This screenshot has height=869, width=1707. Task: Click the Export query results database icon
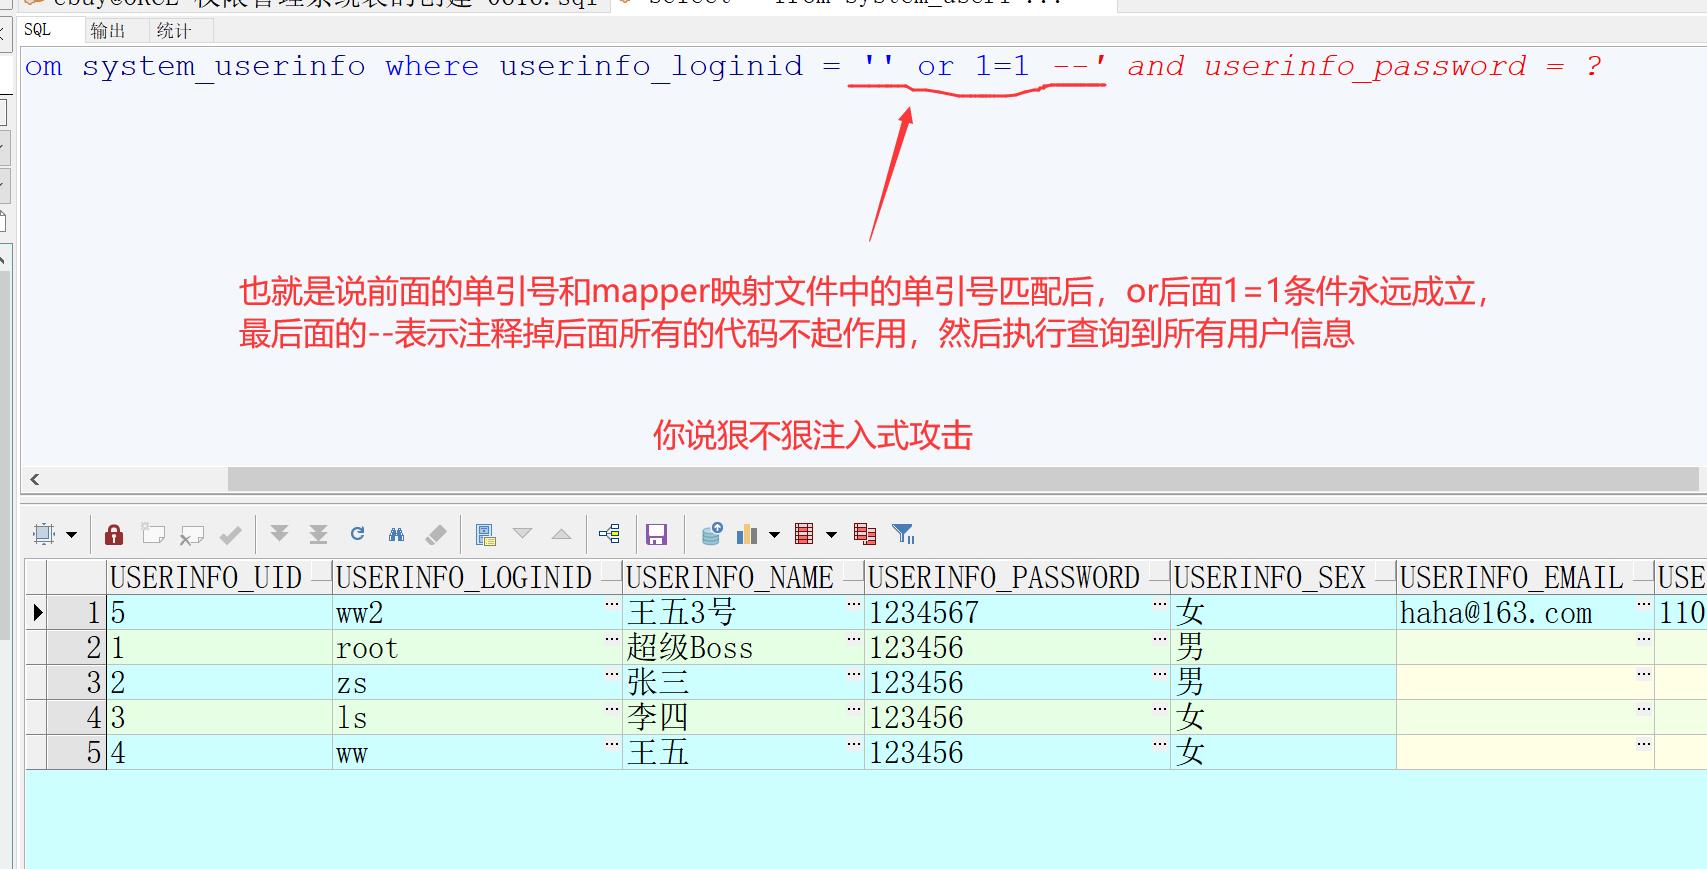point(712,534)
